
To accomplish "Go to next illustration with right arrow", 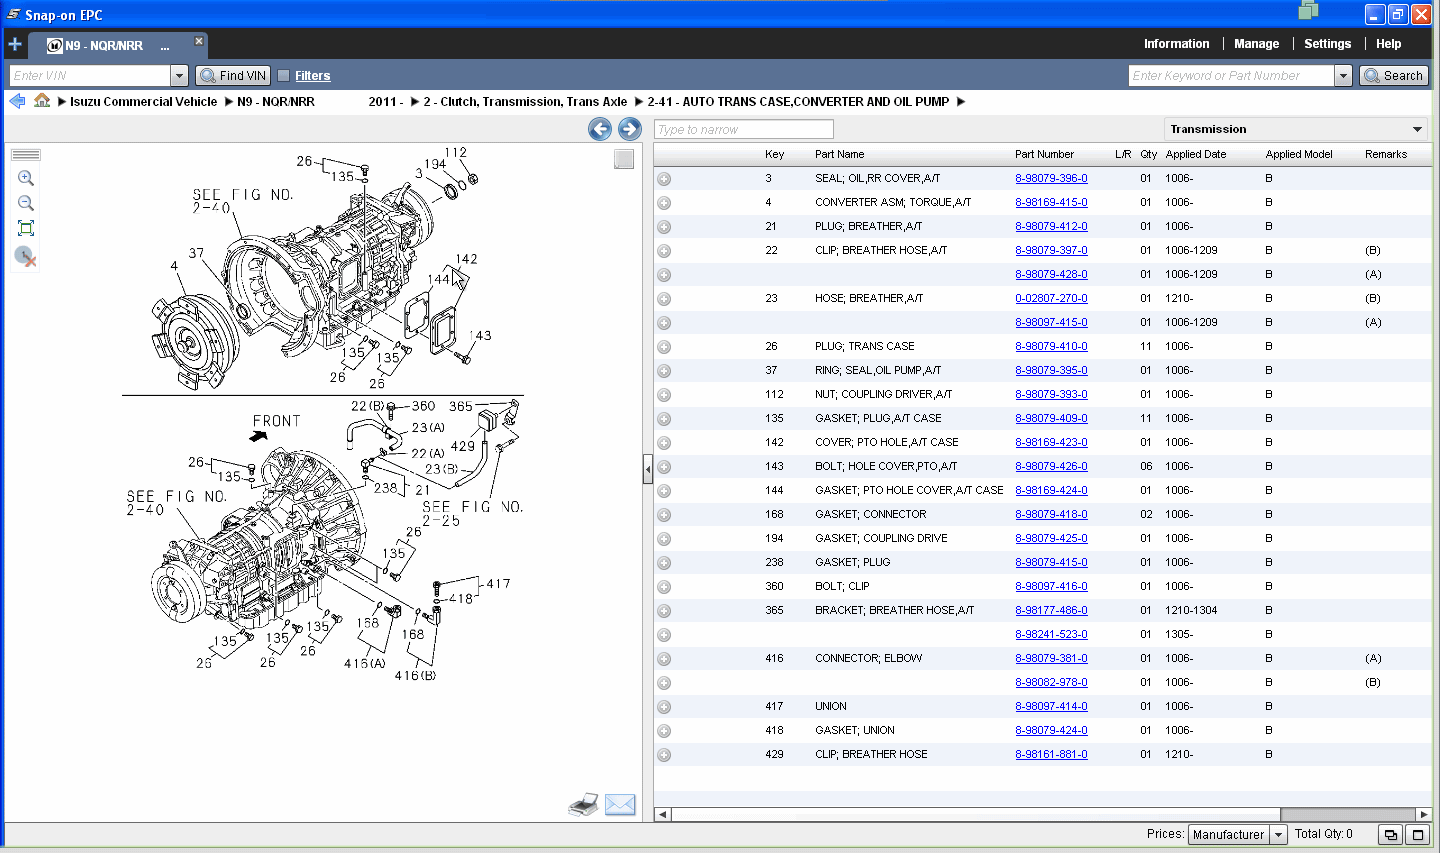I will pos(629,129).
